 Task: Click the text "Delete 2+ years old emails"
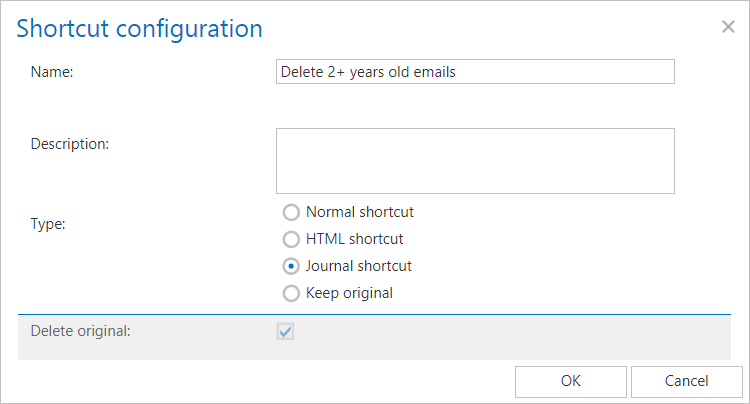368,71
